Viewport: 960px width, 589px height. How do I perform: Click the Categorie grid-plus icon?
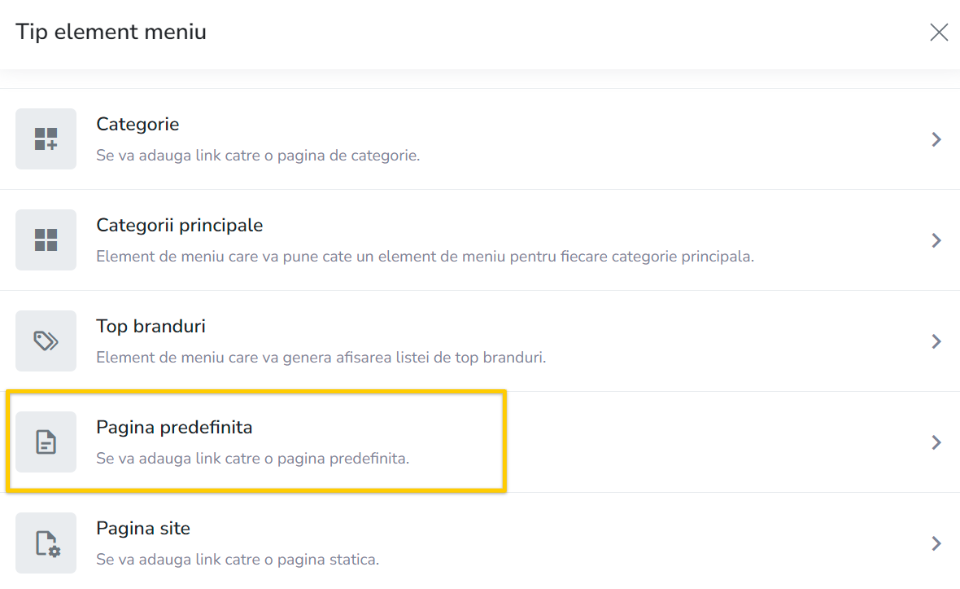point(46,139)
